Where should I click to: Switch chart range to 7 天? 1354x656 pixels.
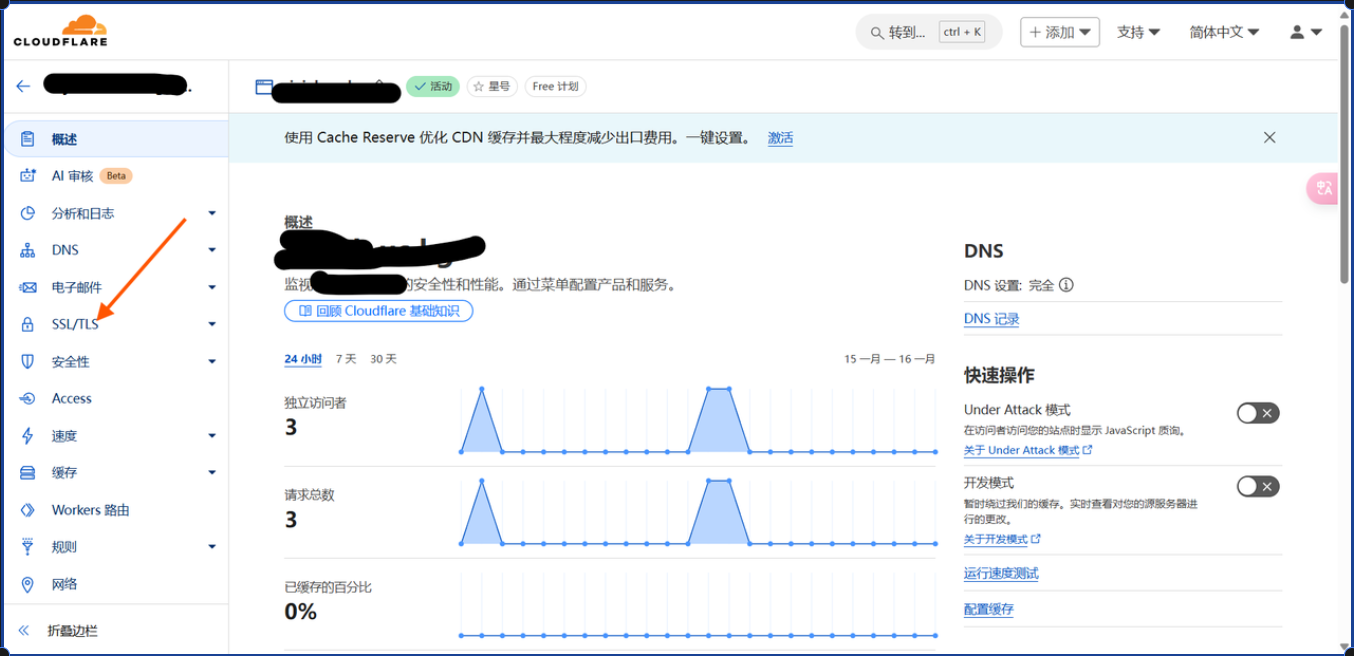[346, 359]
